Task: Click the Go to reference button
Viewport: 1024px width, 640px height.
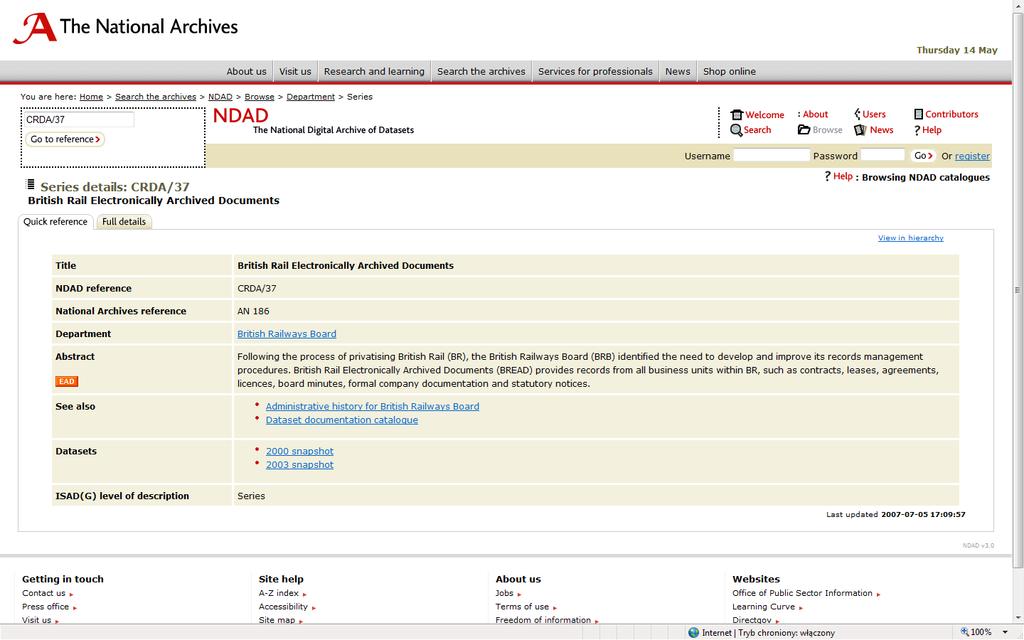Action: click(x=65, y=139)
